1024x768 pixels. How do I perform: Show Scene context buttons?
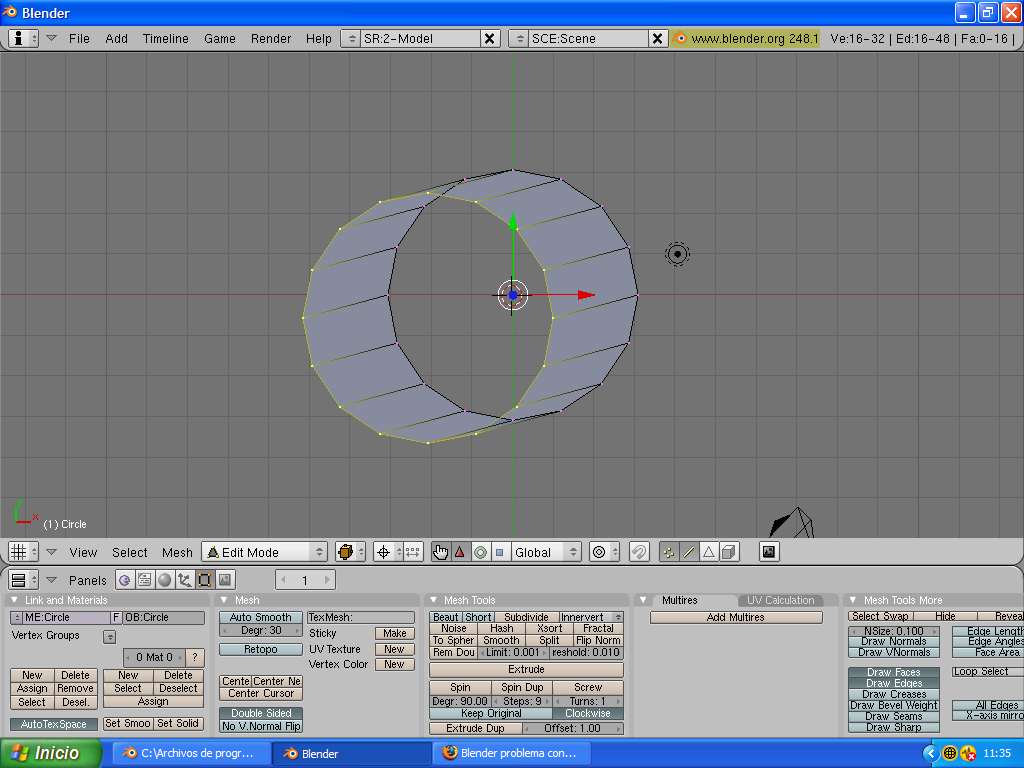[225, 579]
